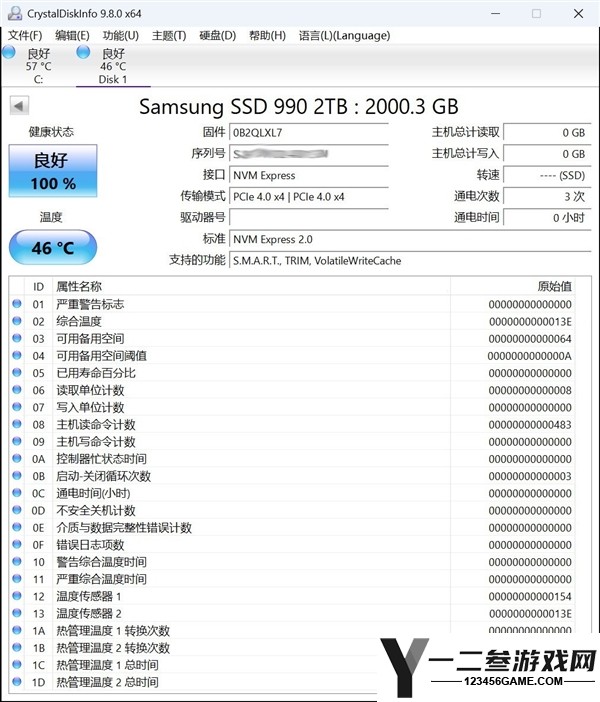
Task: Click status dot for 严重综合温度时间 row
Action: coord(17,578)
